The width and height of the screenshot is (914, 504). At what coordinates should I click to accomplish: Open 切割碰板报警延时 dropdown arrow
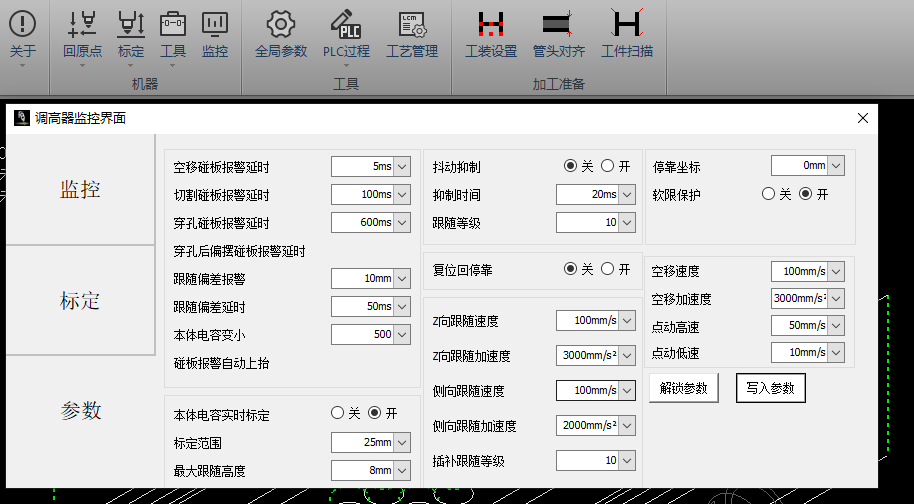[x=402, y=194]
